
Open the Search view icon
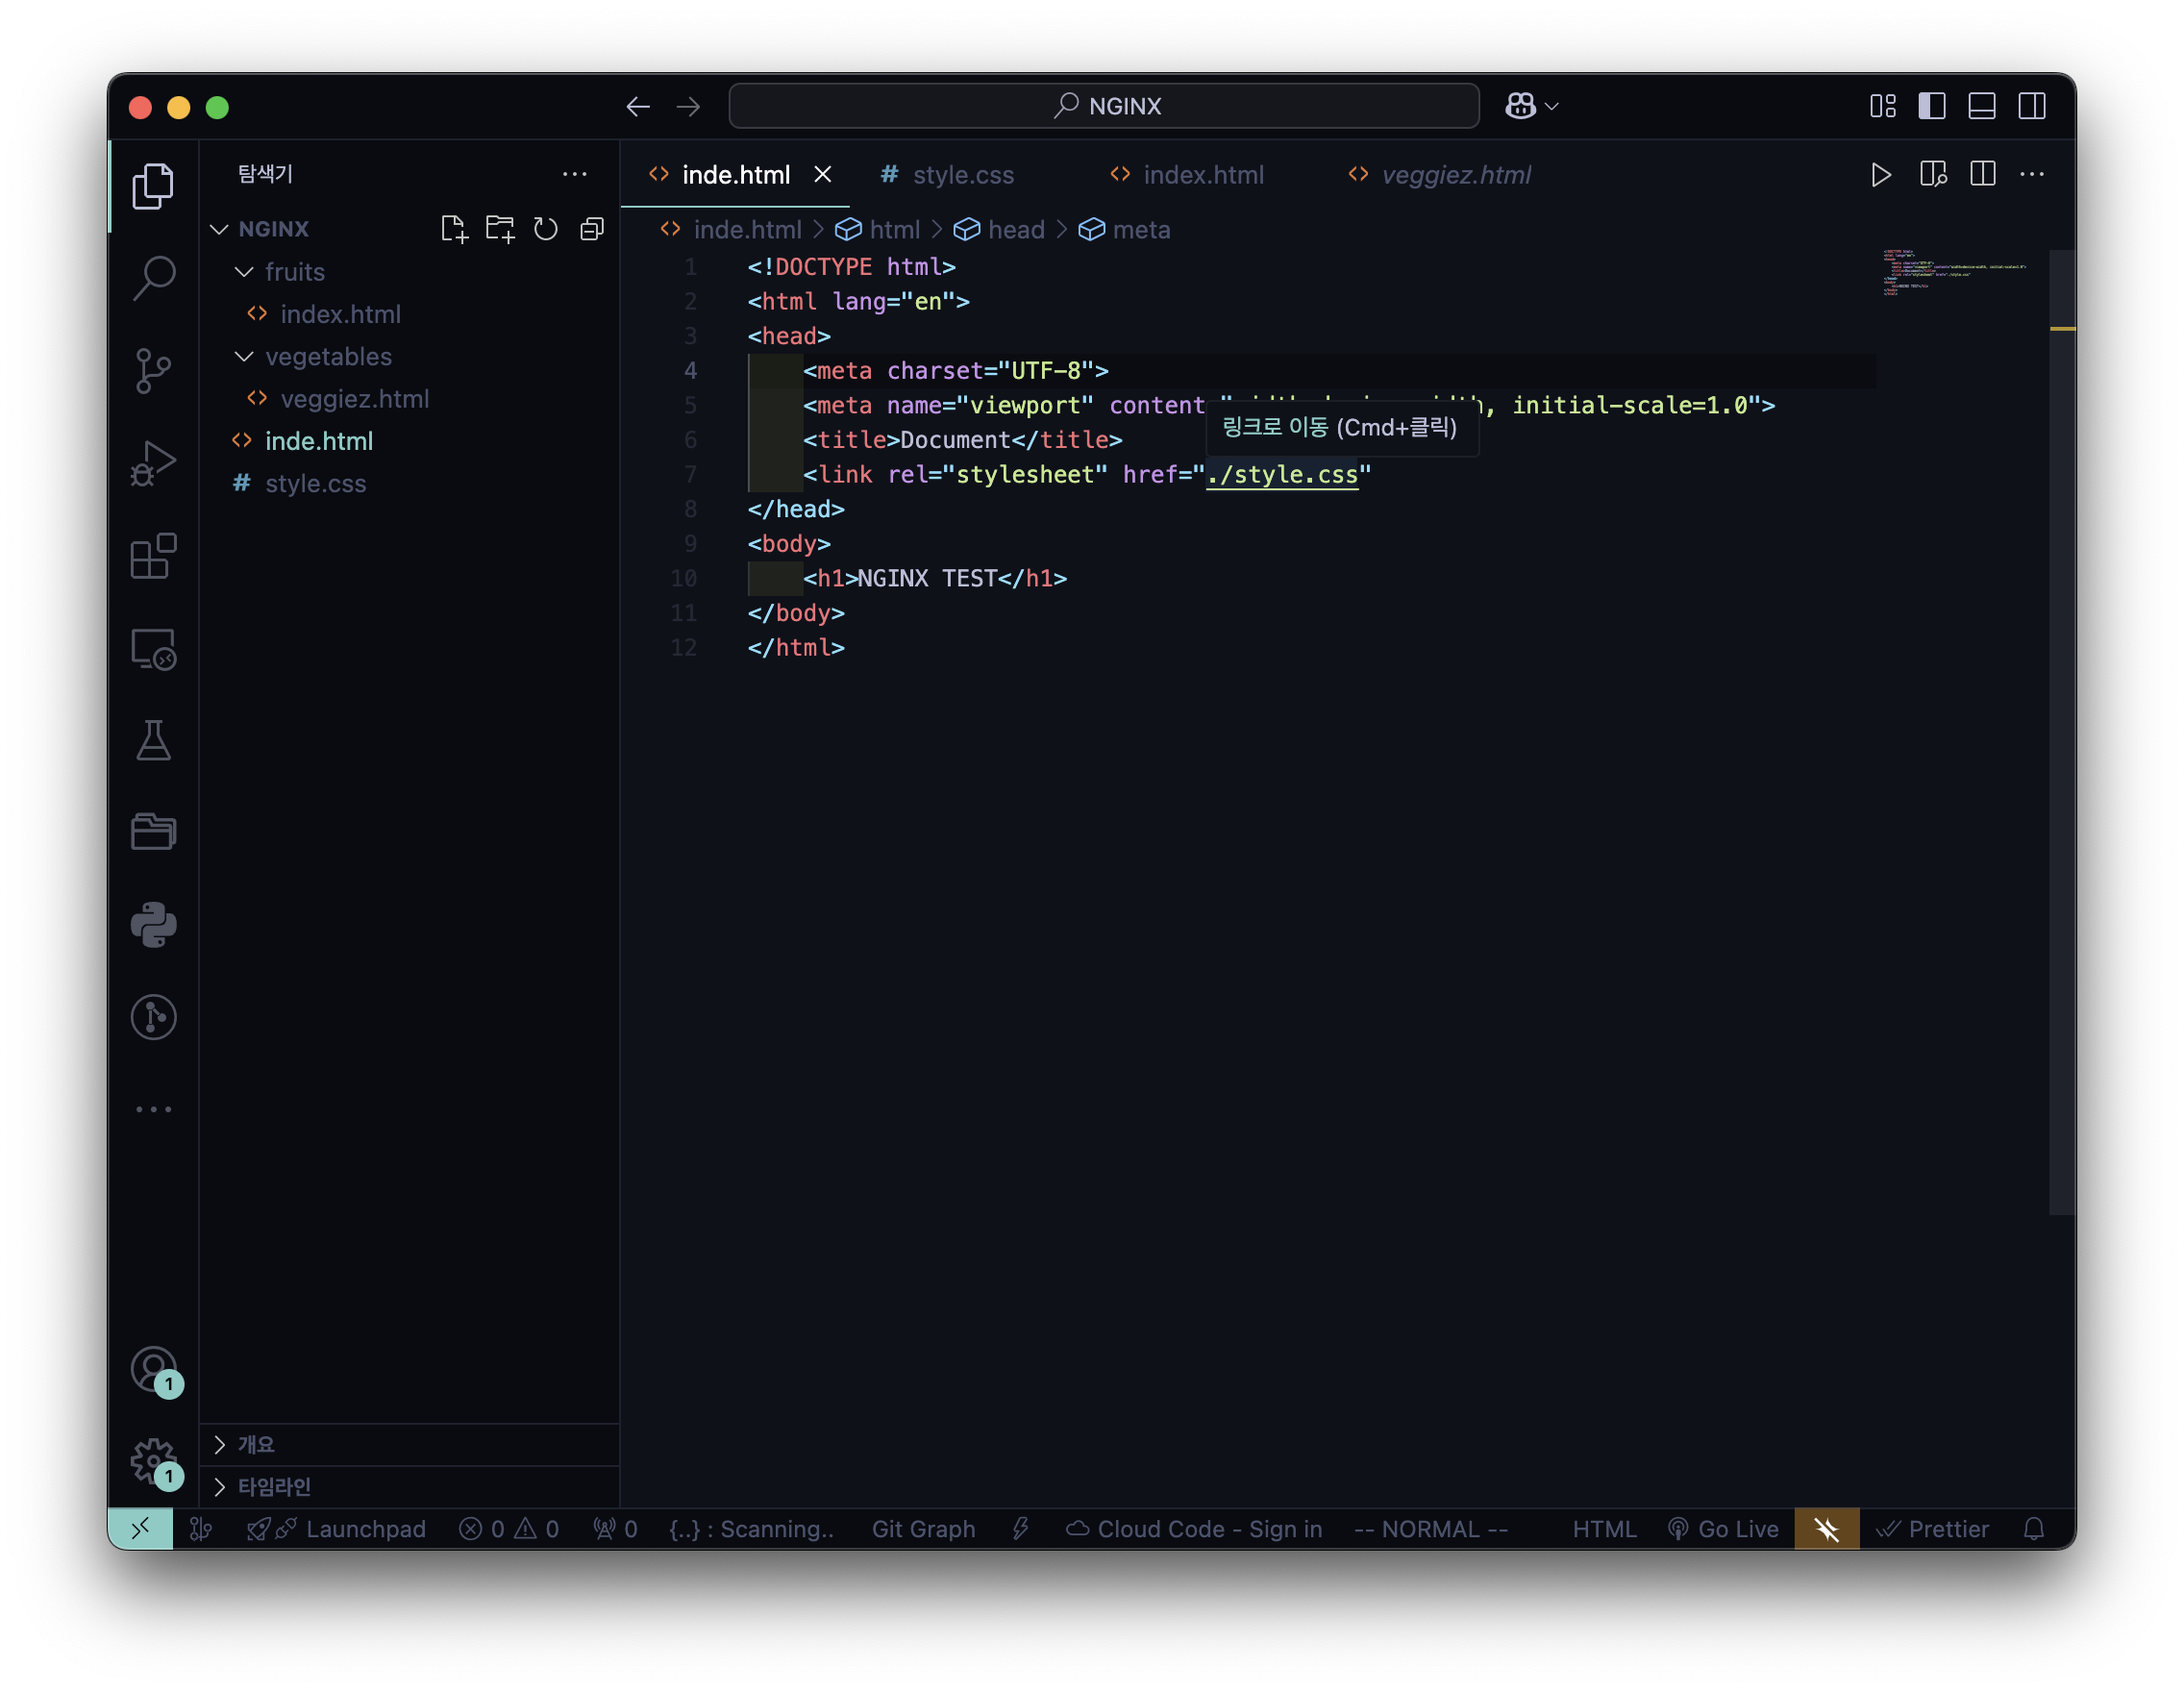[153, 278]
